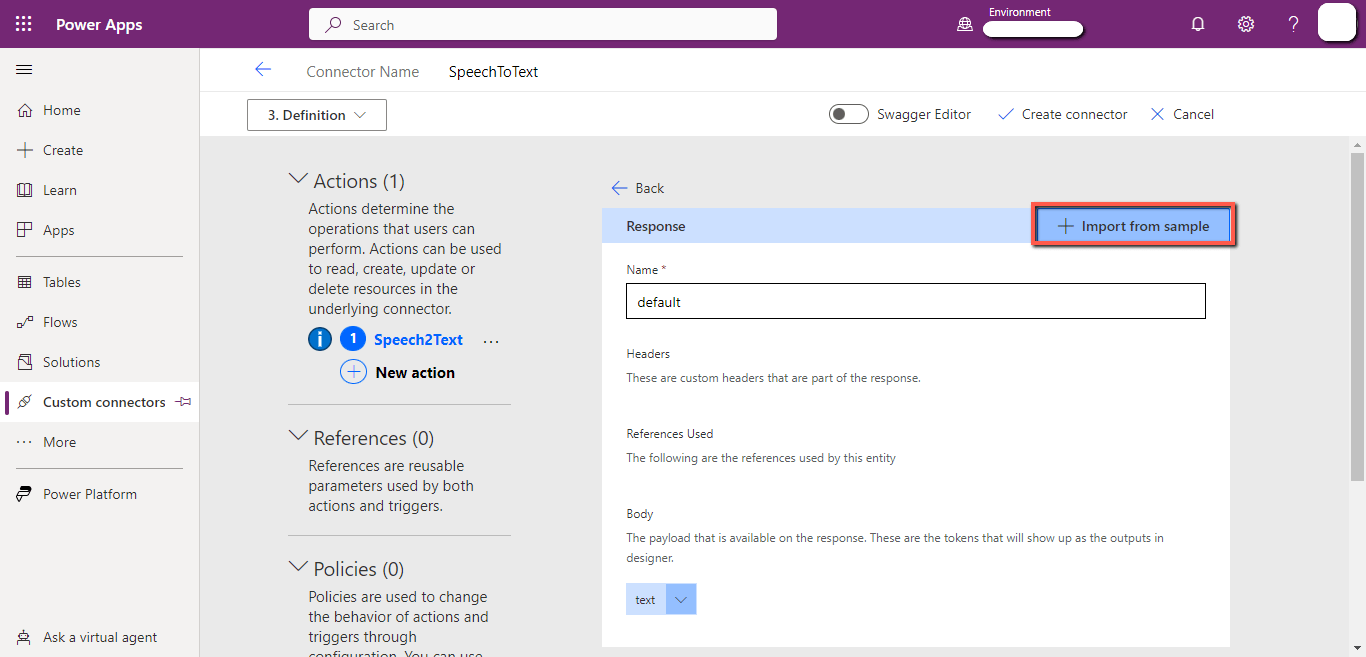Select the Speech2Text action
1366x657 pixels.
(418, 340)
